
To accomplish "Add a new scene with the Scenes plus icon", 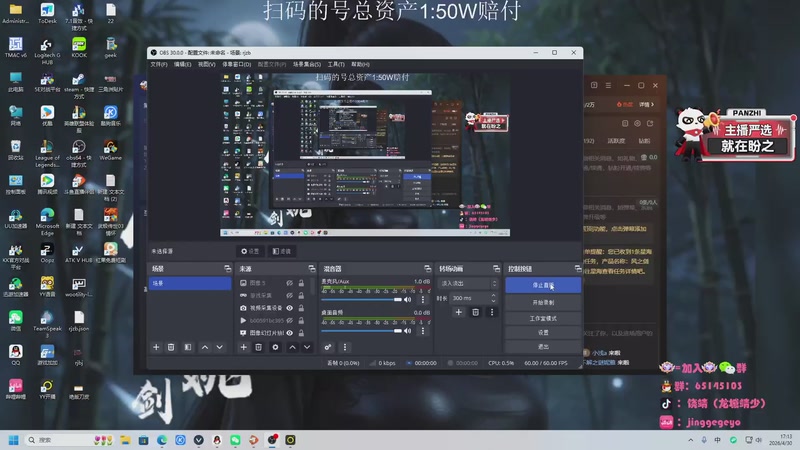I will [156, 347].
